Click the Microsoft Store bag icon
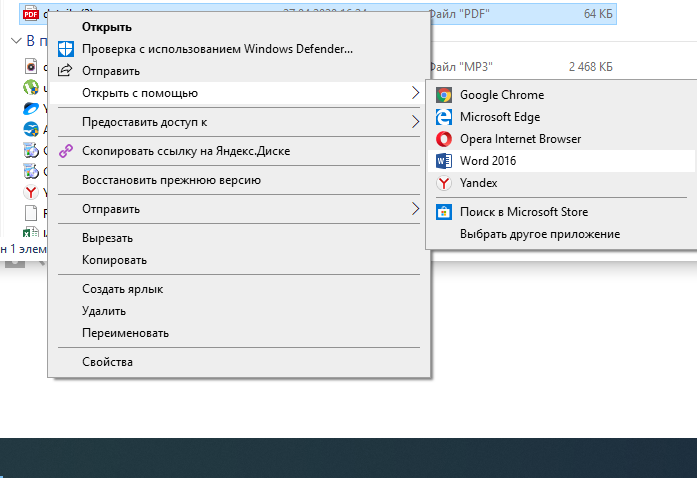The width and height of the screenshot is (697, 478). coord(444,212)
